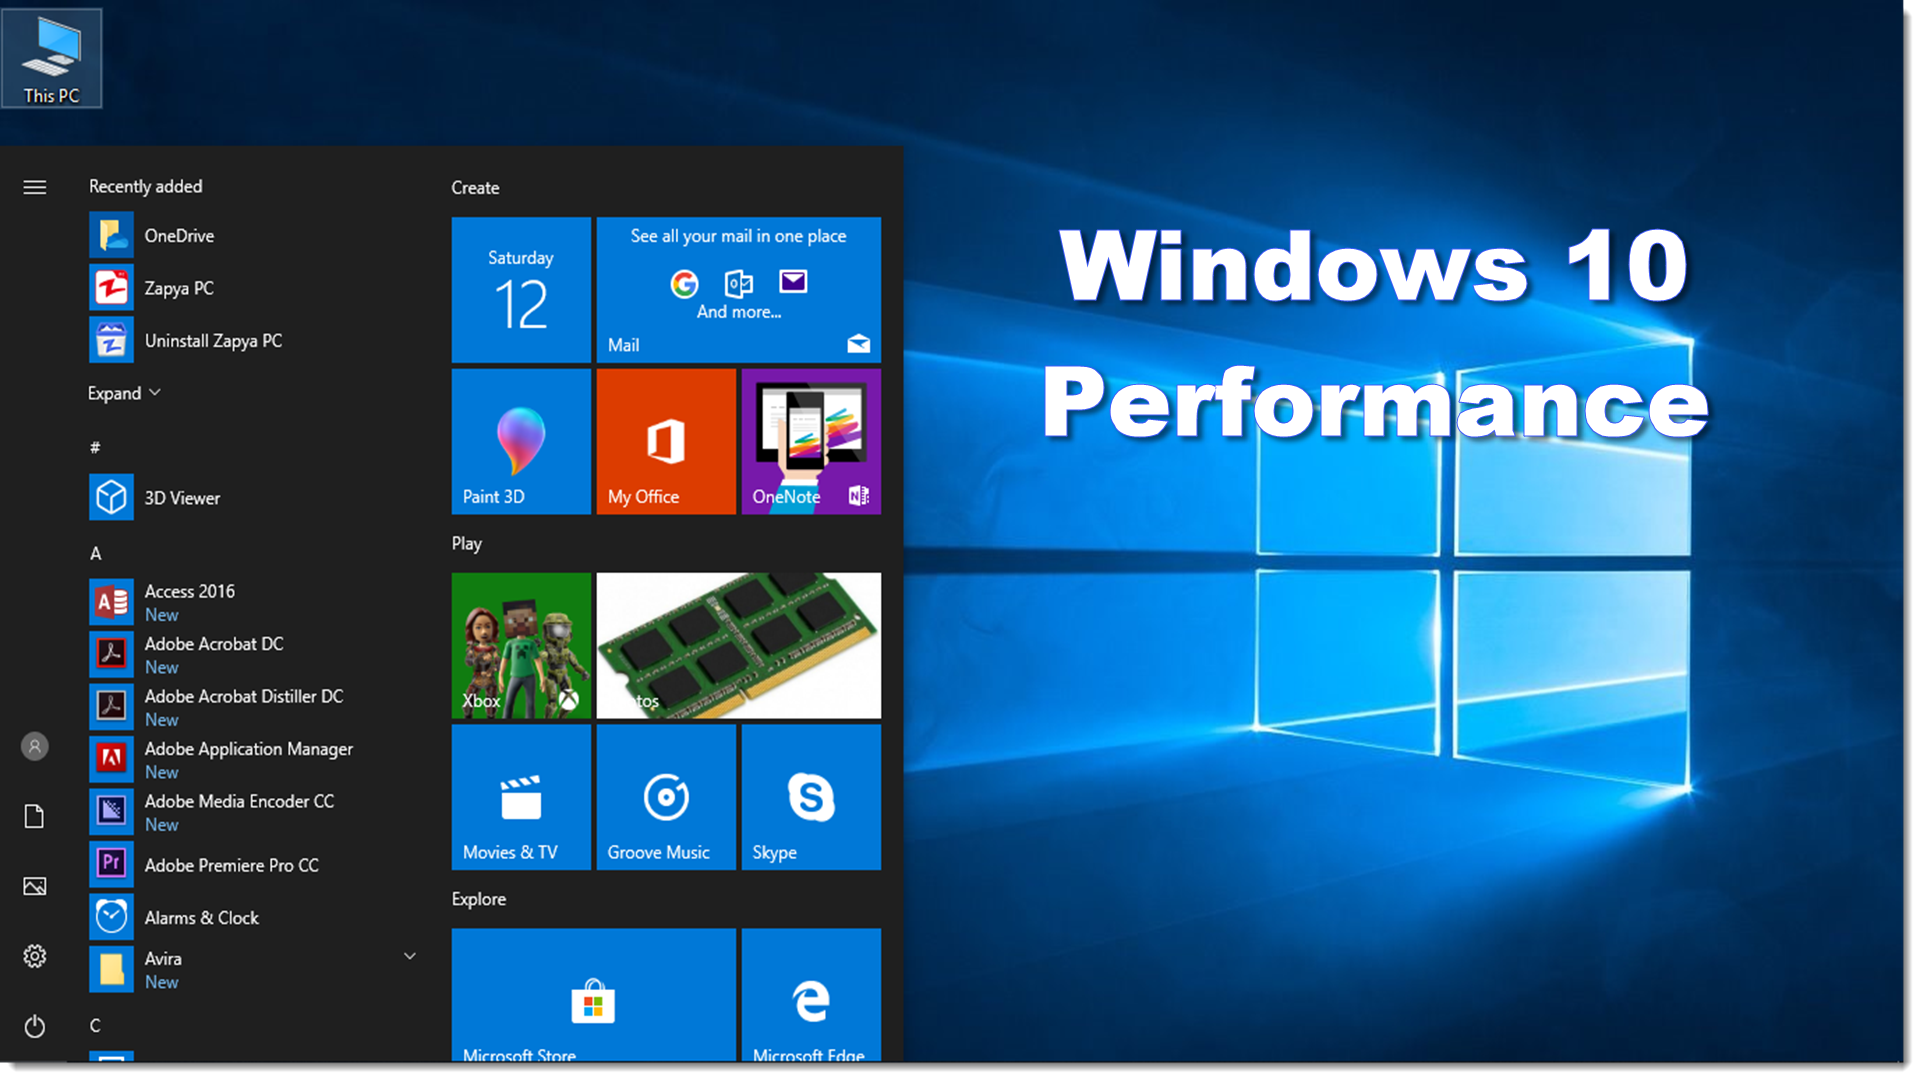The image size is (1920, 1080).
Task: Open the OneNote tile
Action: click(811, 442)
